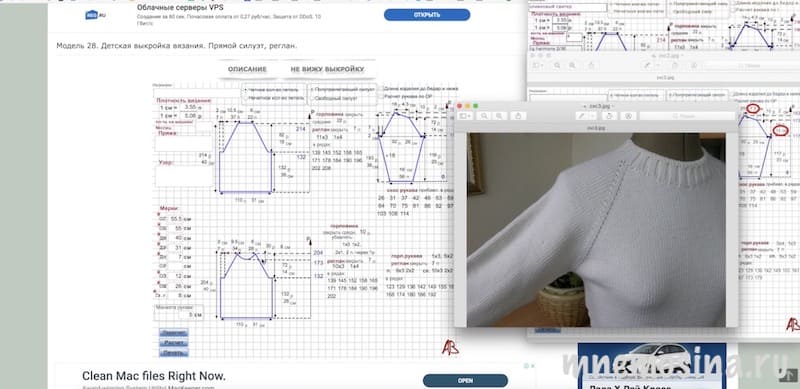800x389 pixels.
Task: Open the НЕ ВИЖУ ВЫКРОЙКУ tab
Action: [x=327, y=69]
